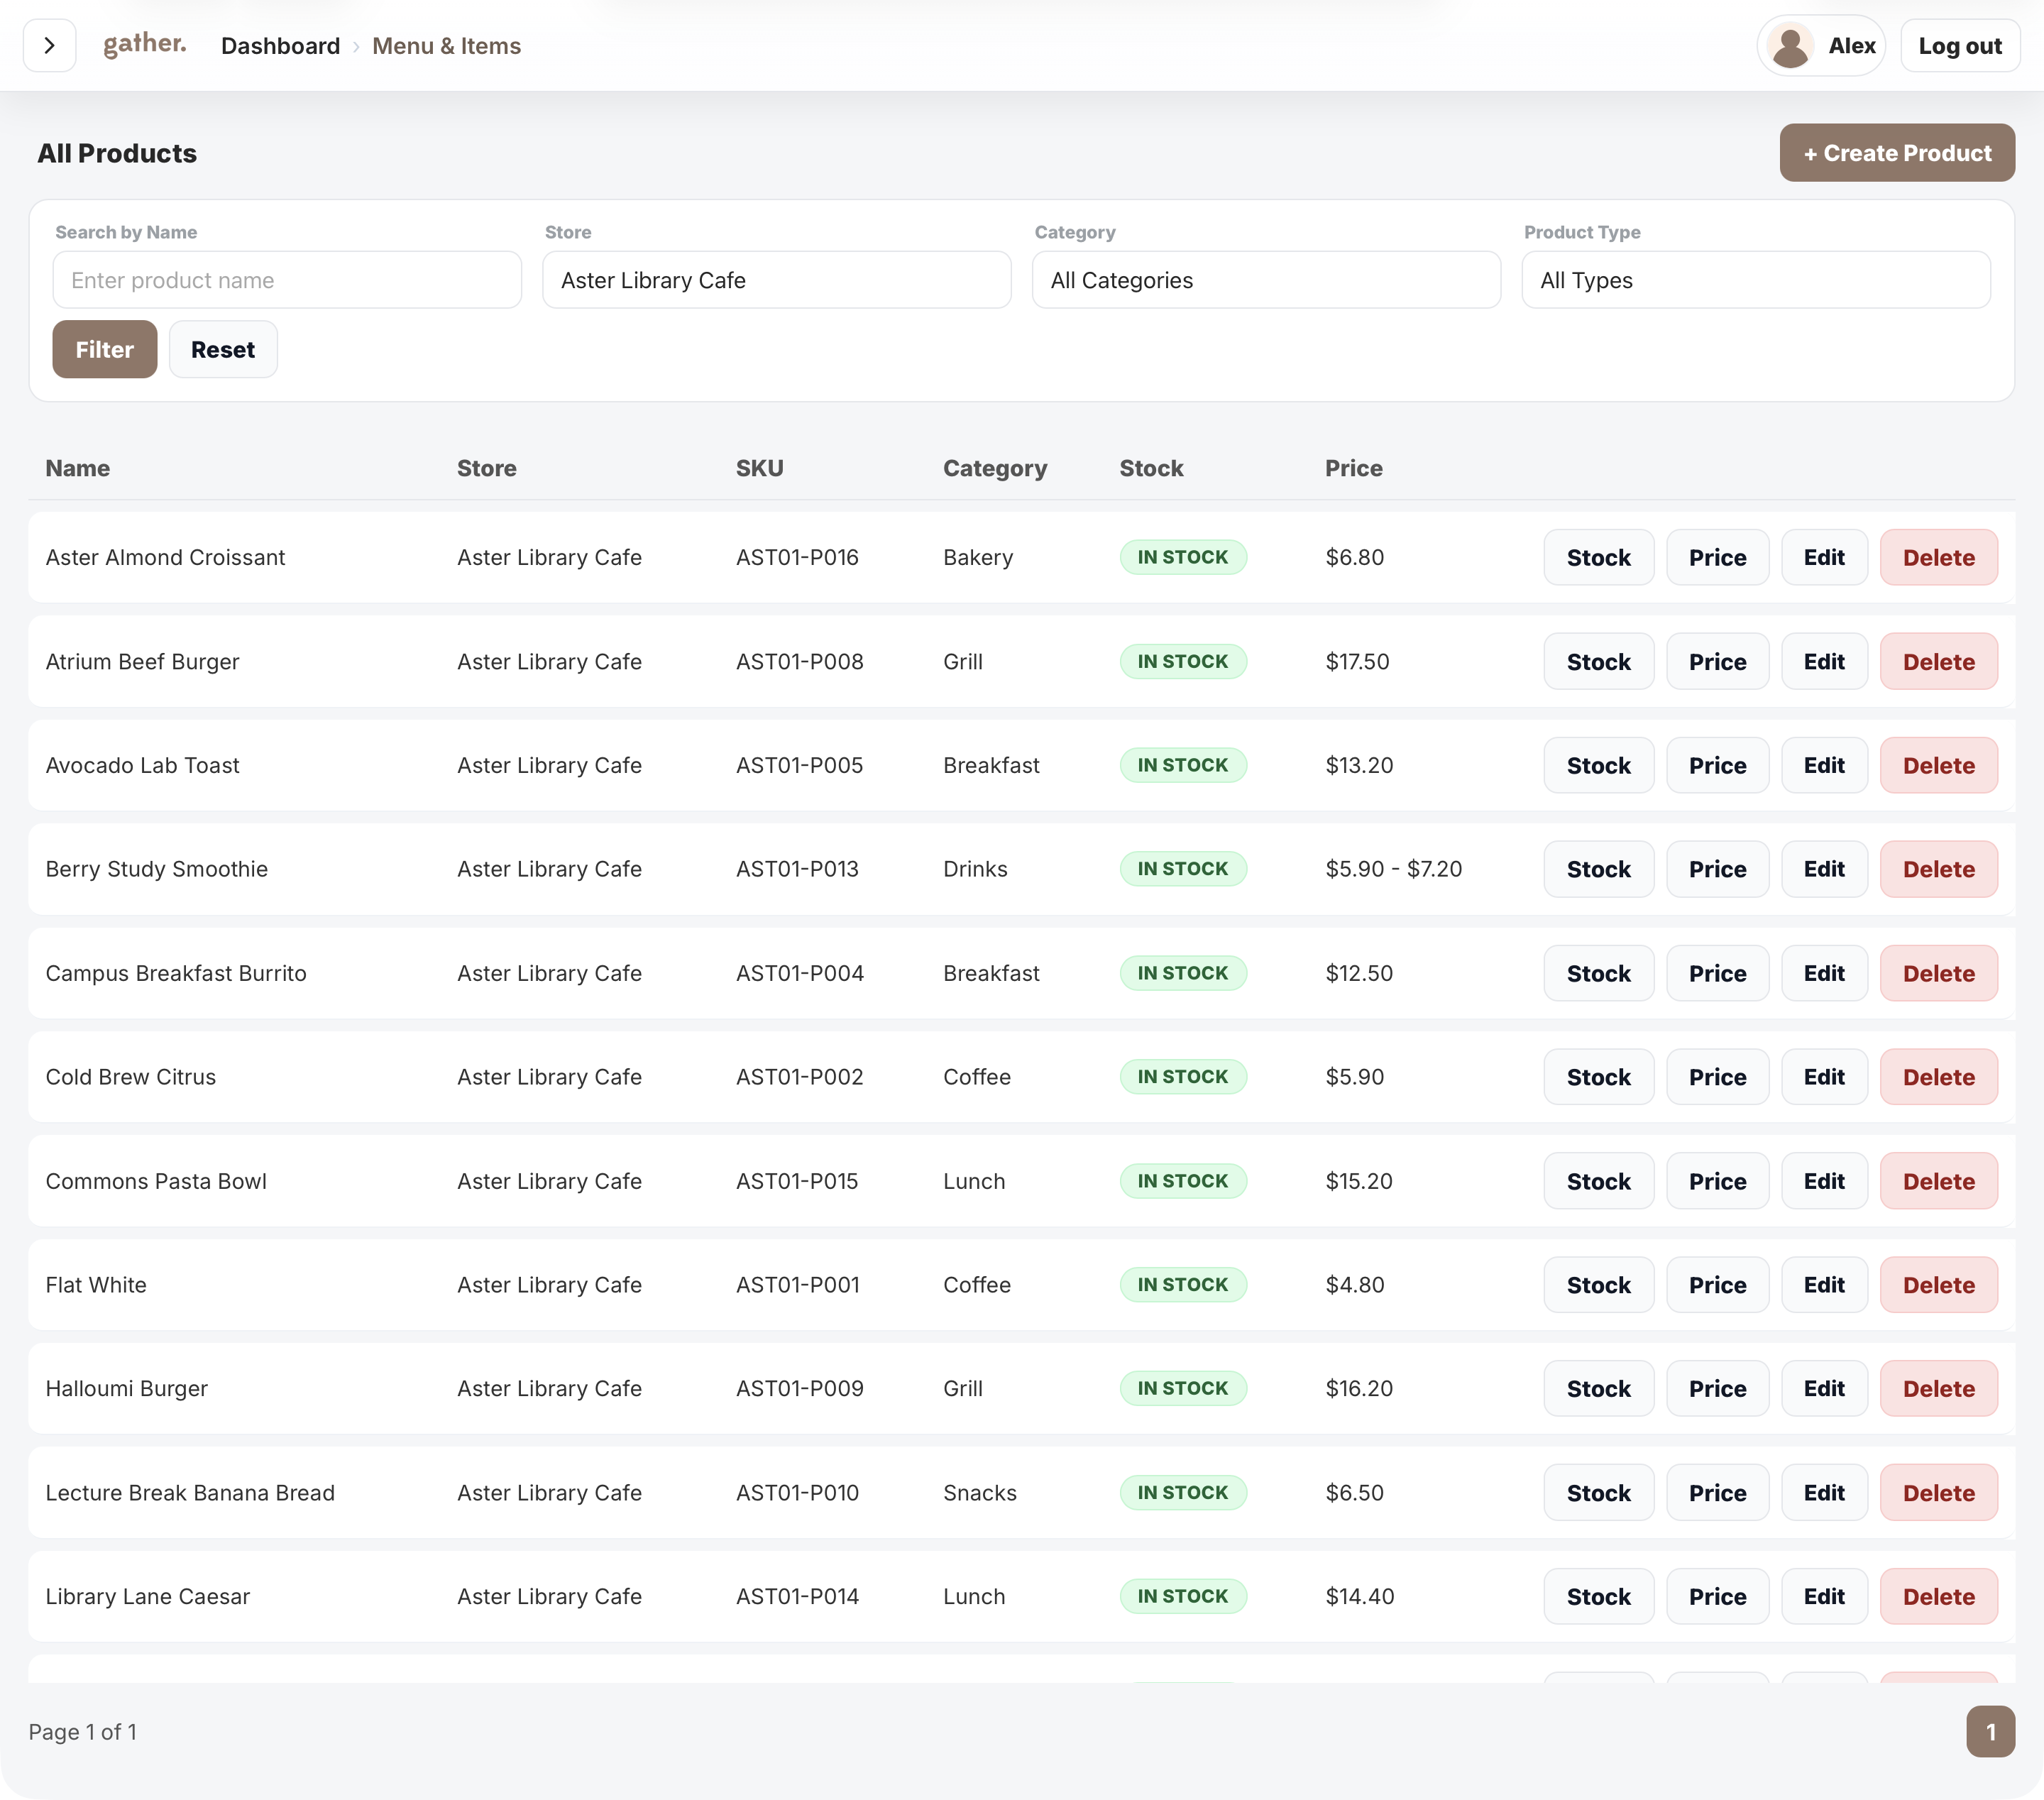Viewport: 2044px width, 1800px height.
Task: Open Menu & Items breadcrumb
Action: click(x=446, y=46)
